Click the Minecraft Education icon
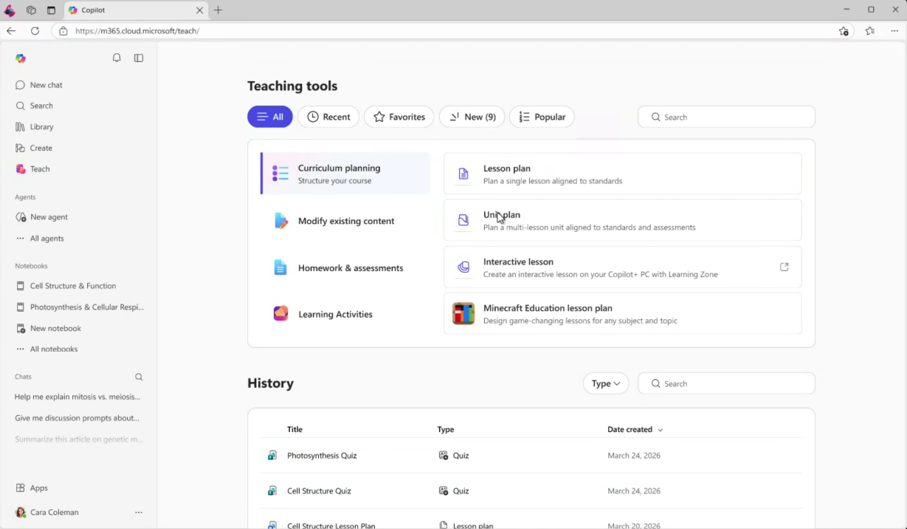This screenshot has width=907, height=529. [x=463, y=314]
